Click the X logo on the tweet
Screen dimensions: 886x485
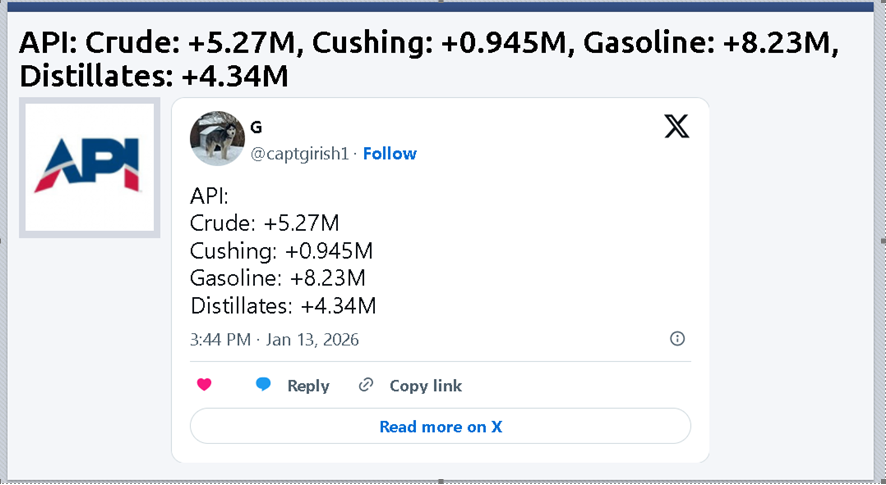pos(677,127)
